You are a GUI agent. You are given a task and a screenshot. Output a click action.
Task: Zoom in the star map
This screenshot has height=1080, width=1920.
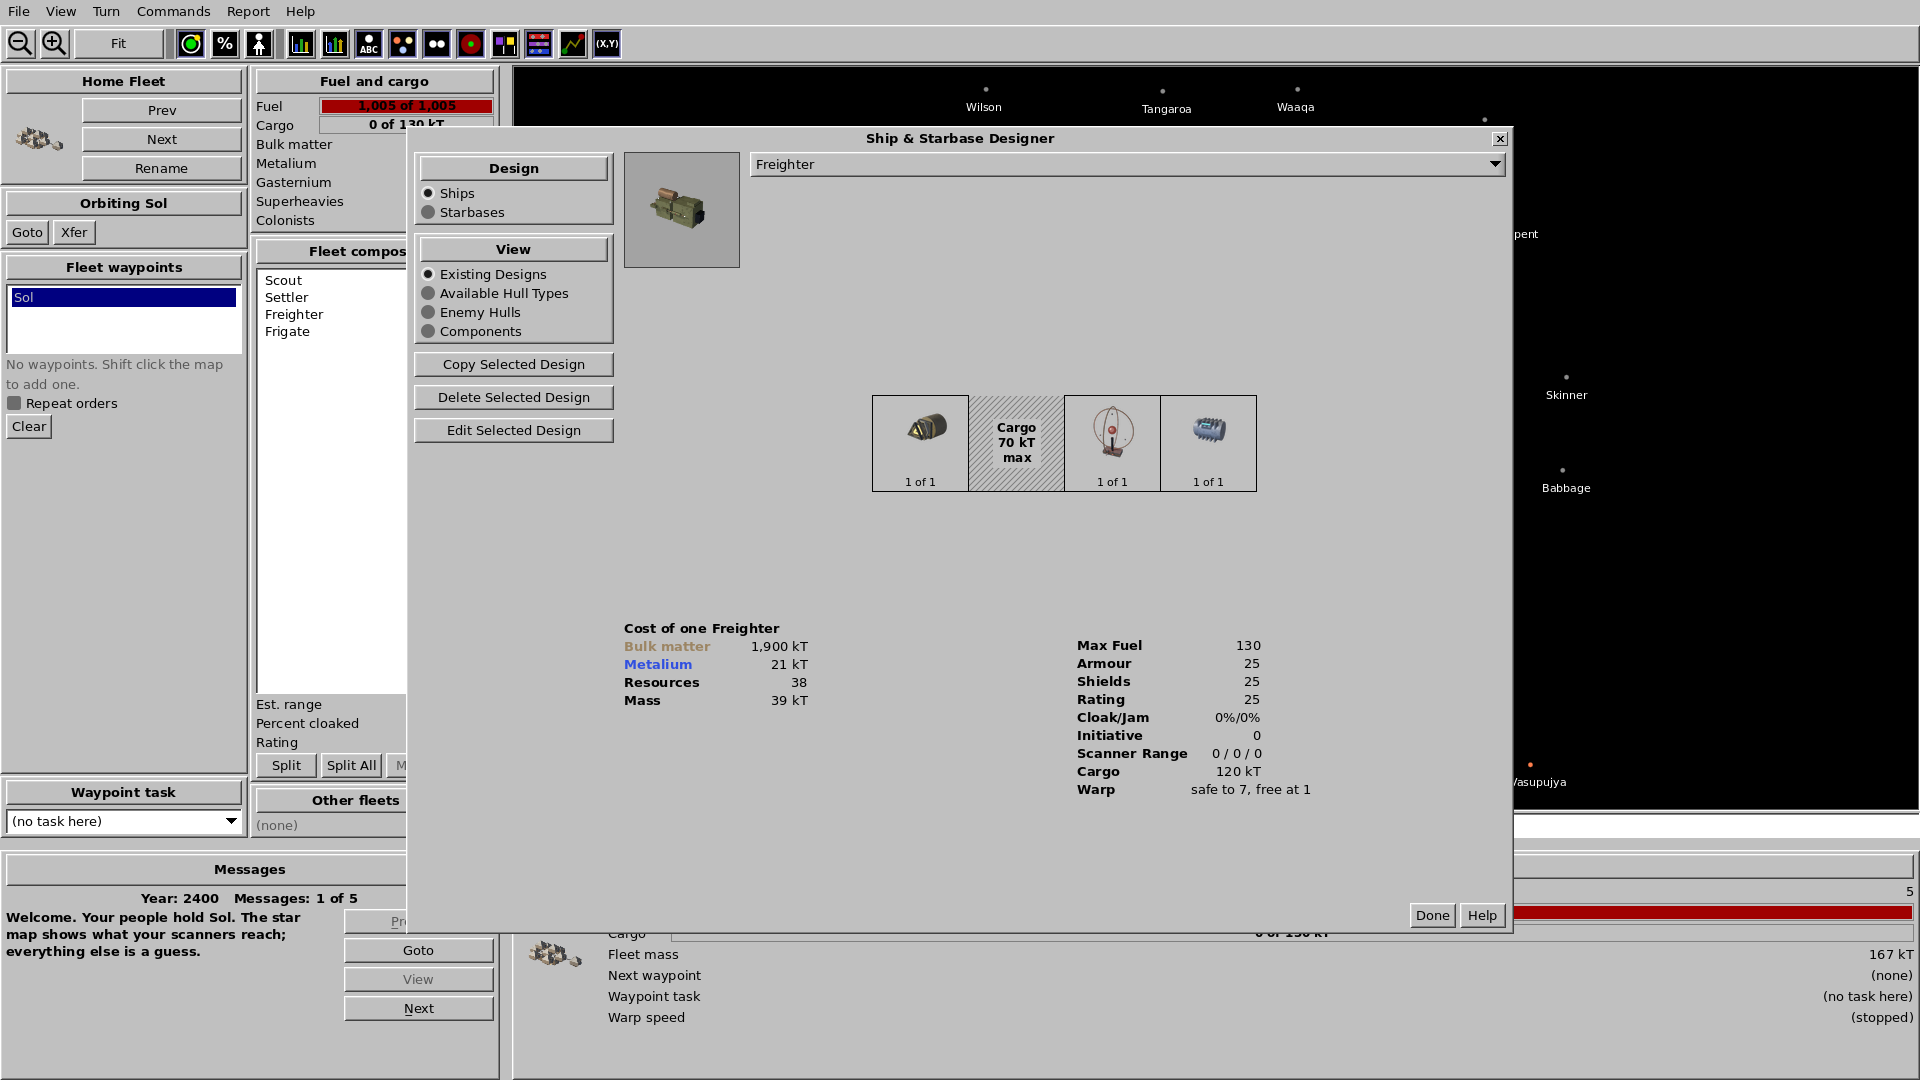[54, 44]
